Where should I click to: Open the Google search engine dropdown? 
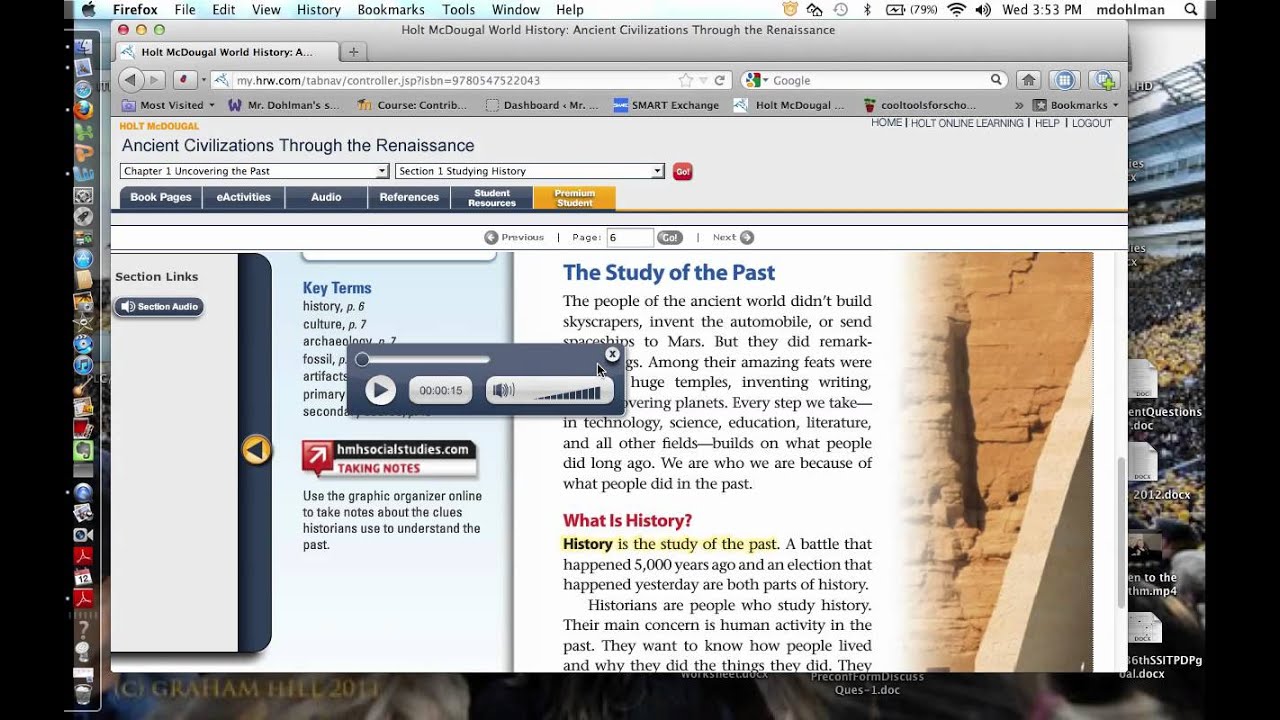(x=756, y=80)
